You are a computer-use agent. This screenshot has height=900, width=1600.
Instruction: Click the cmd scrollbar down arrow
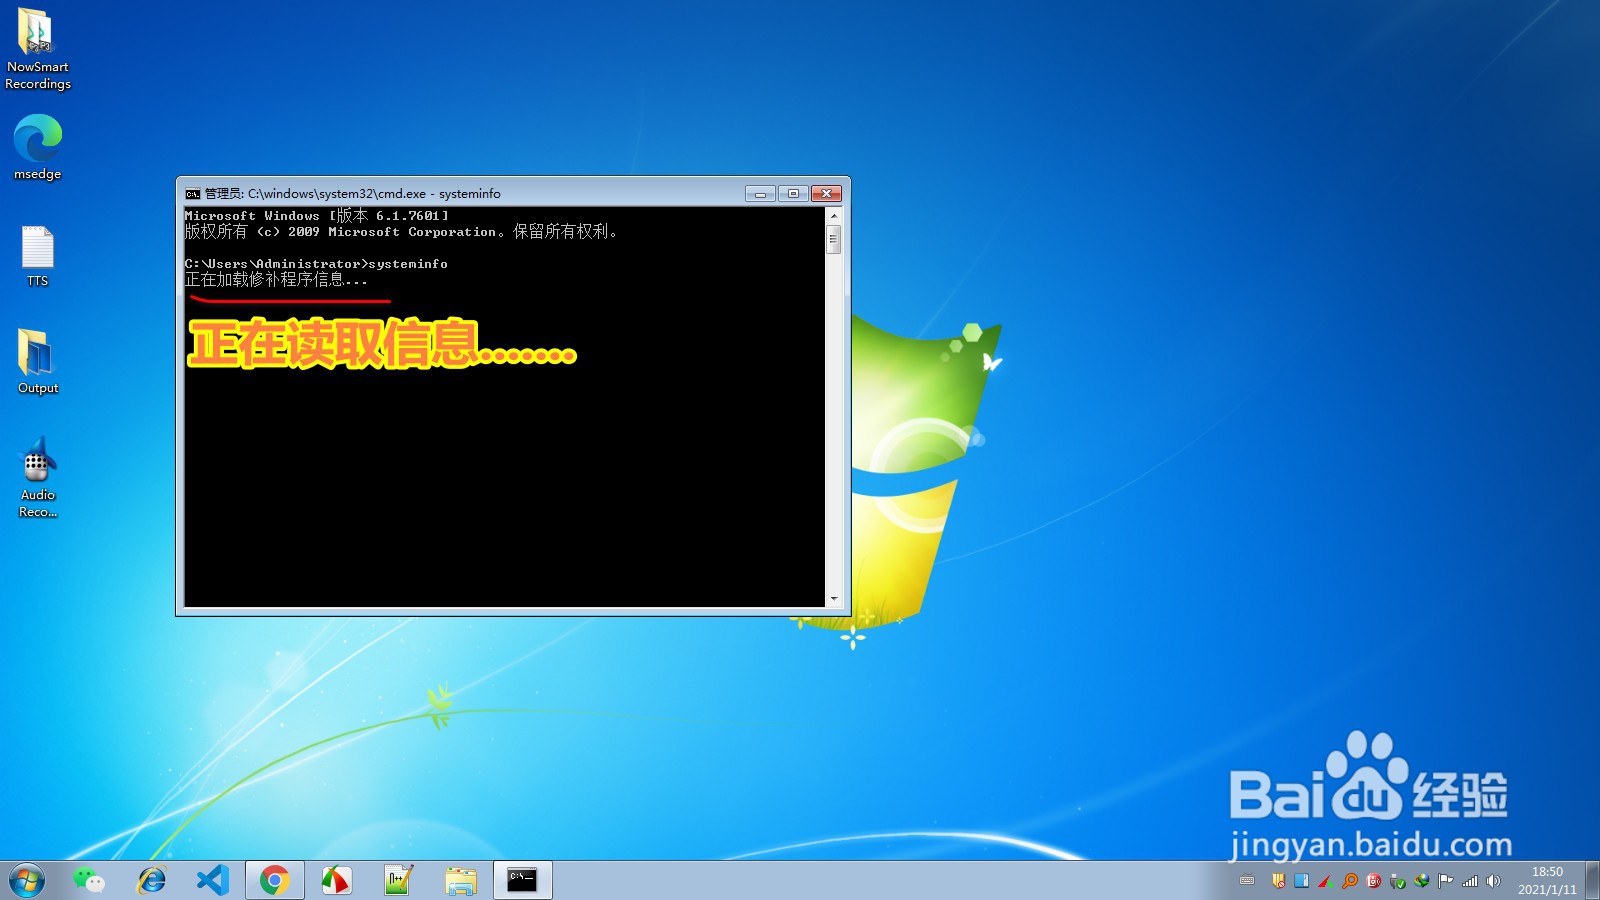click(x=833, y=598)
